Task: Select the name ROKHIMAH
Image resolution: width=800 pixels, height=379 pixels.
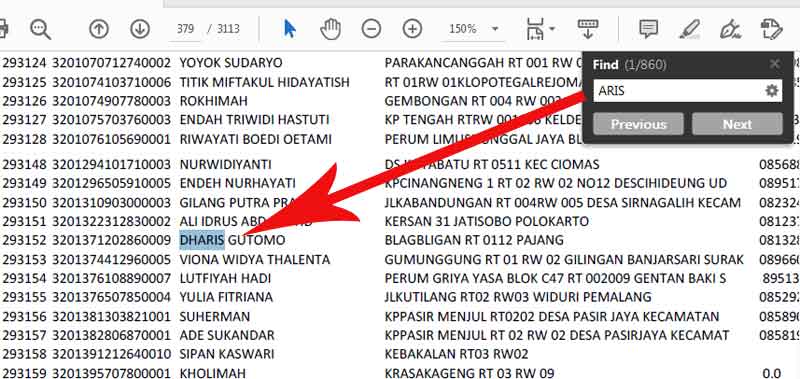Action: (x=213, y=101)
